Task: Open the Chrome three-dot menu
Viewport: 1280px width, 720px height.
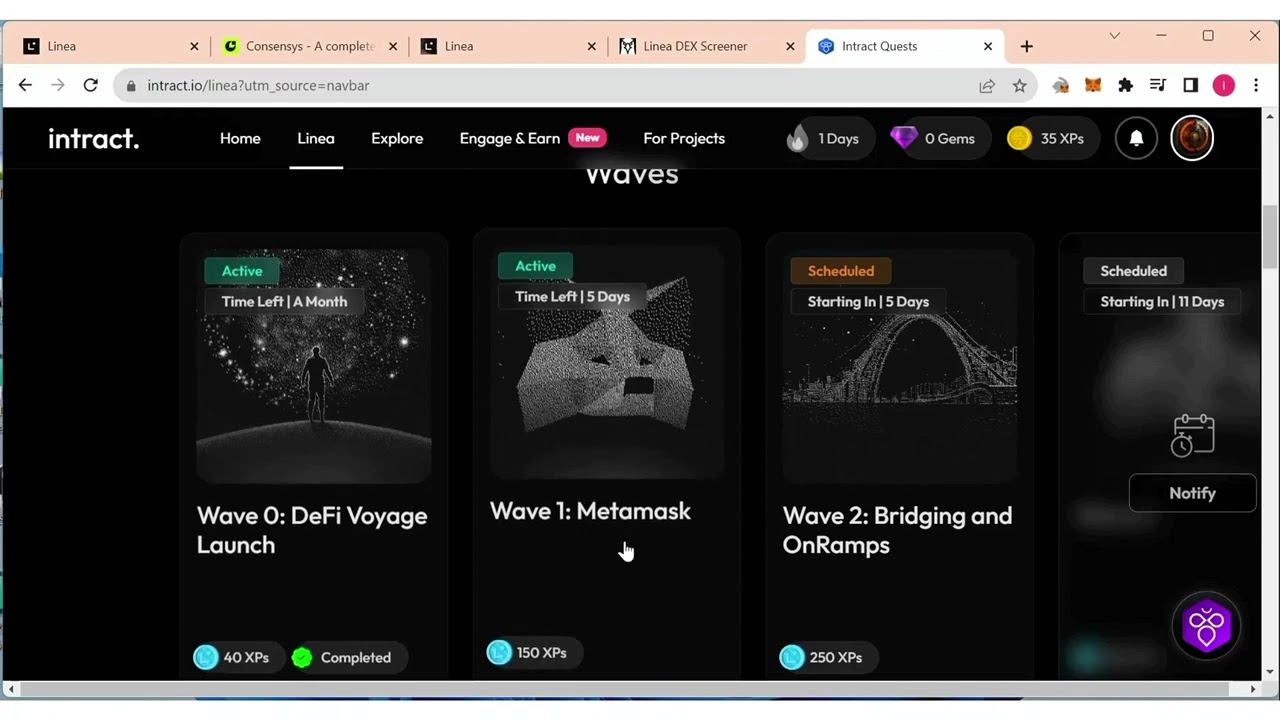Action: pos(1256,86)
